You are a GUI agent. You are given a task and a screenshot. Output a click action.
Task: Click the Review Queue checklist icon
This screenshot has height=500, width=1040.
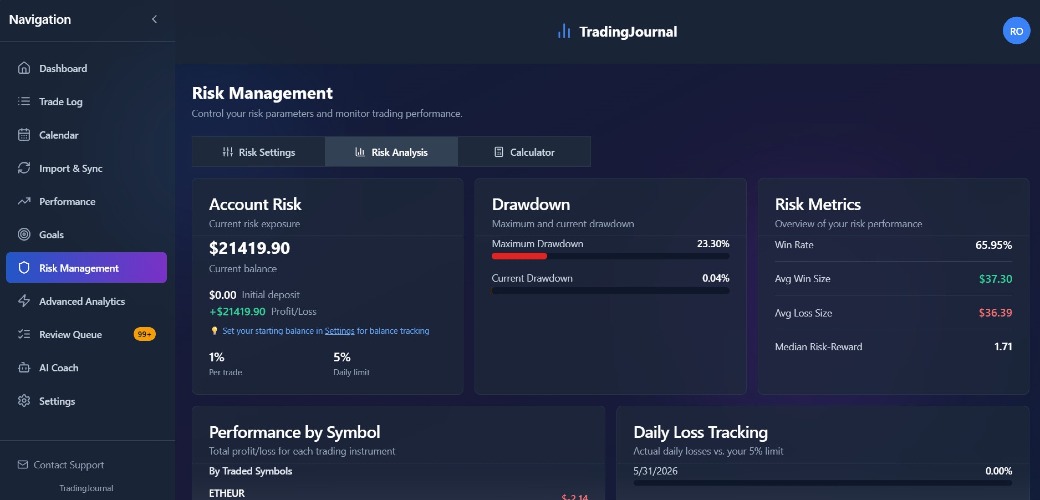tap(24, 334)
